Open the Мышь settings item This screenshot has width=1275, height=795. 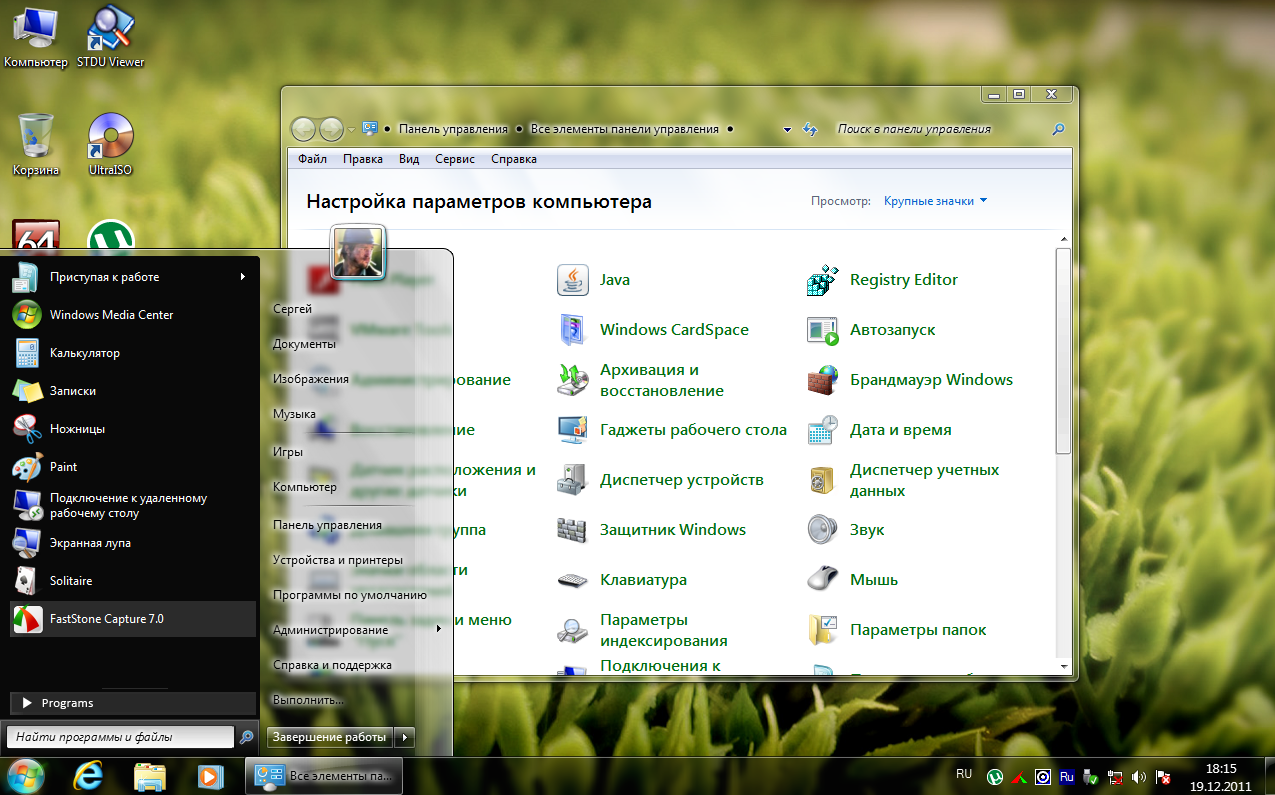point(853,580)
